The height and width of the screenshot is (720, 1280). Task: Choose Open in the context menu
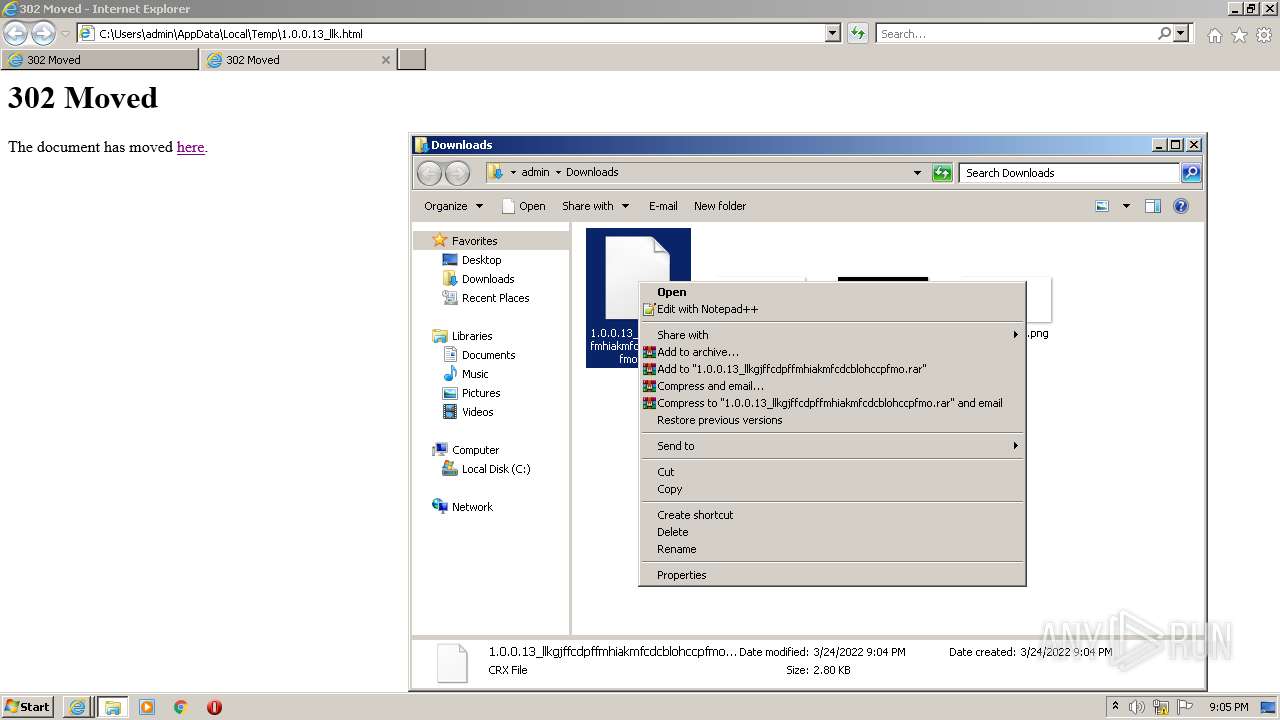click(x=832, y=292)
